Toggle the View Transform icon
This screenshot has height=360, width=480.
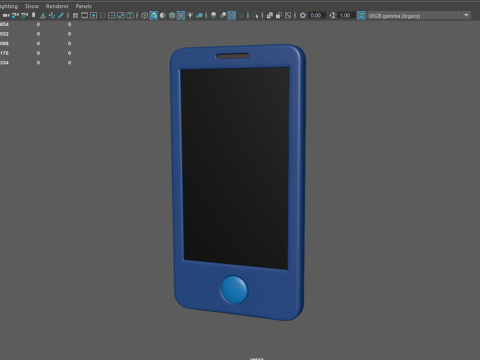(361, 15)
